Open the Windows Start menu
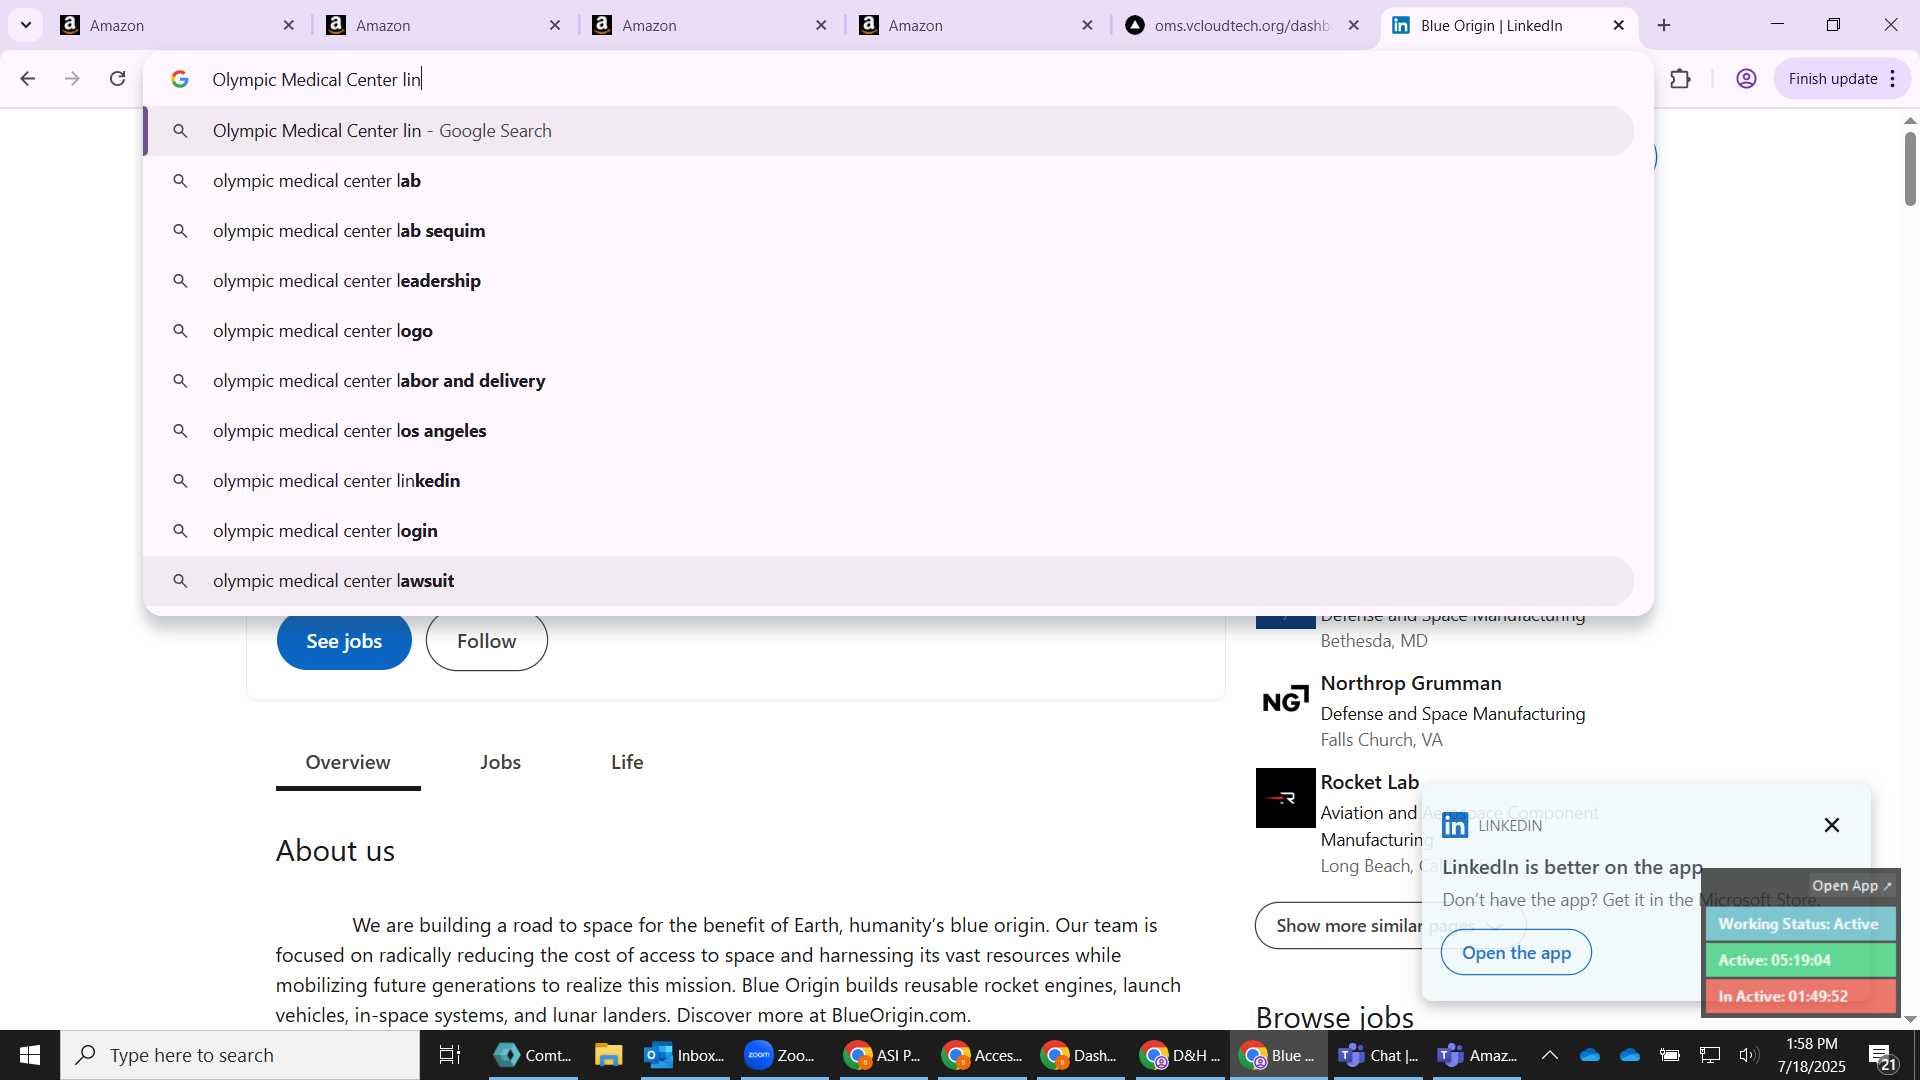Screen dimensions: 1920x1080 click(29, 1055)
